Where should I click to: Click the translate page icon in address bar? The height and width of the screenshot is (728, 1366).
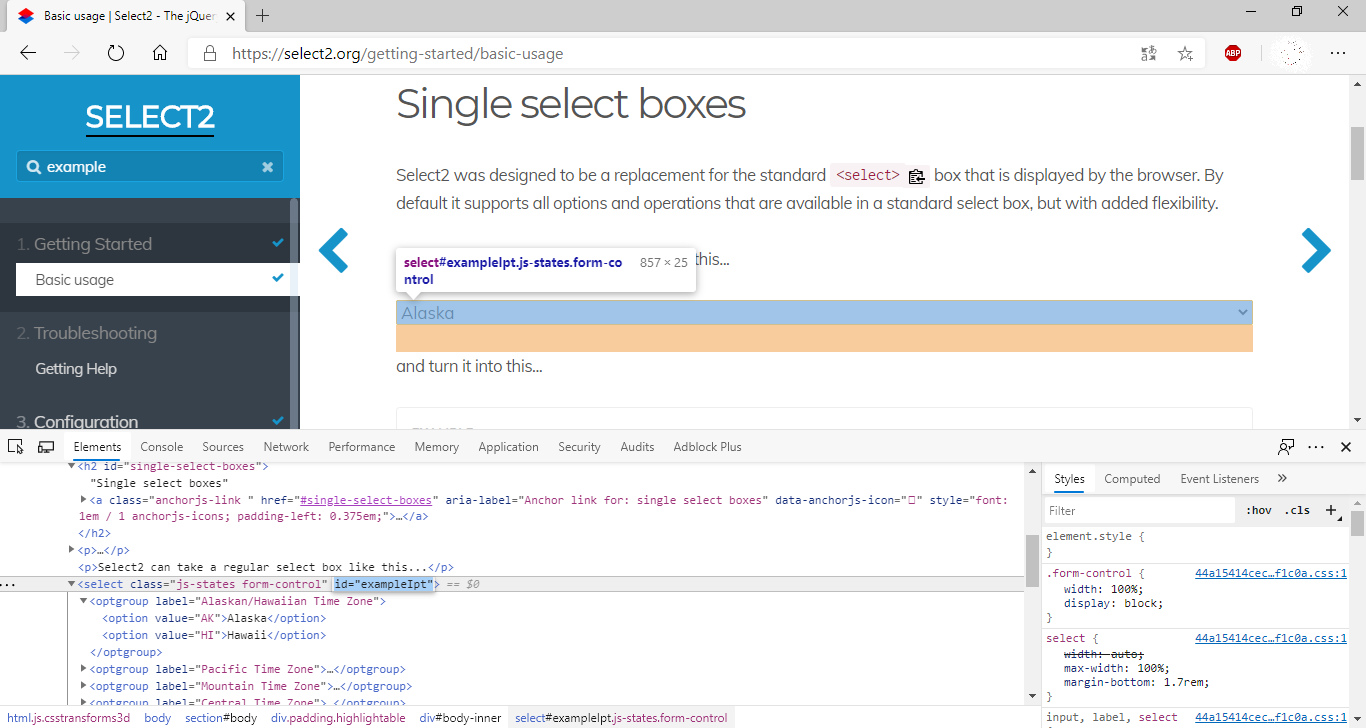coord(1149,54)
